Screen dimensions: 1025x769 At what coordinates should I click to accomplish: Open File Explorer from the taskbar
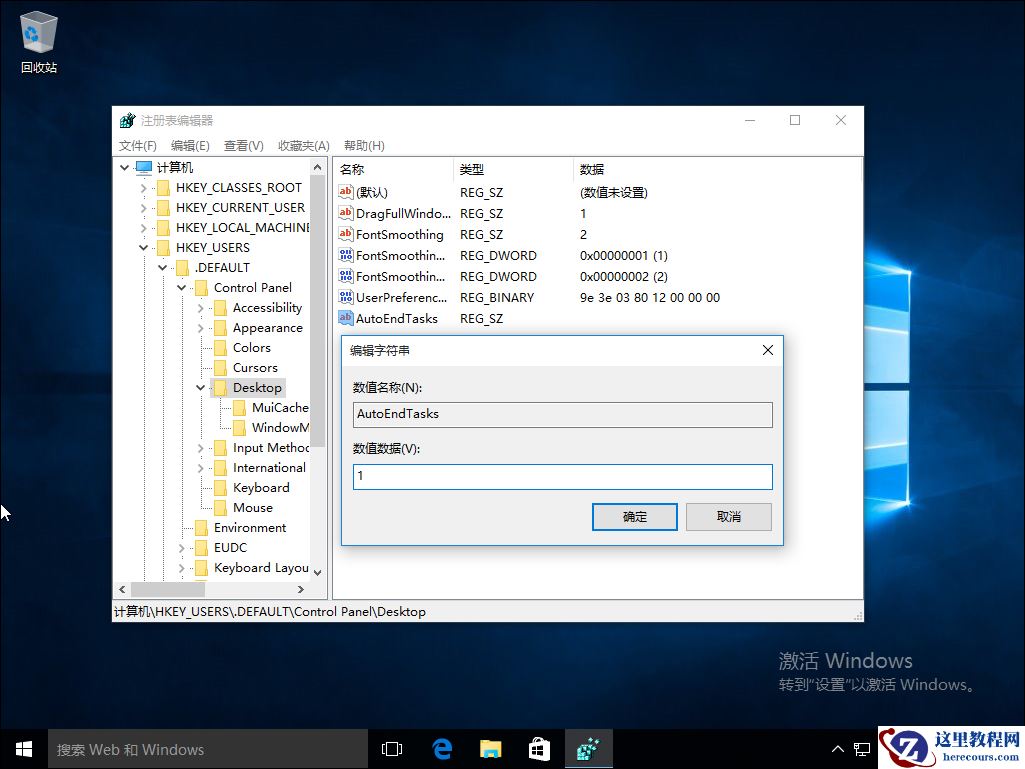(x=490, y=748)
